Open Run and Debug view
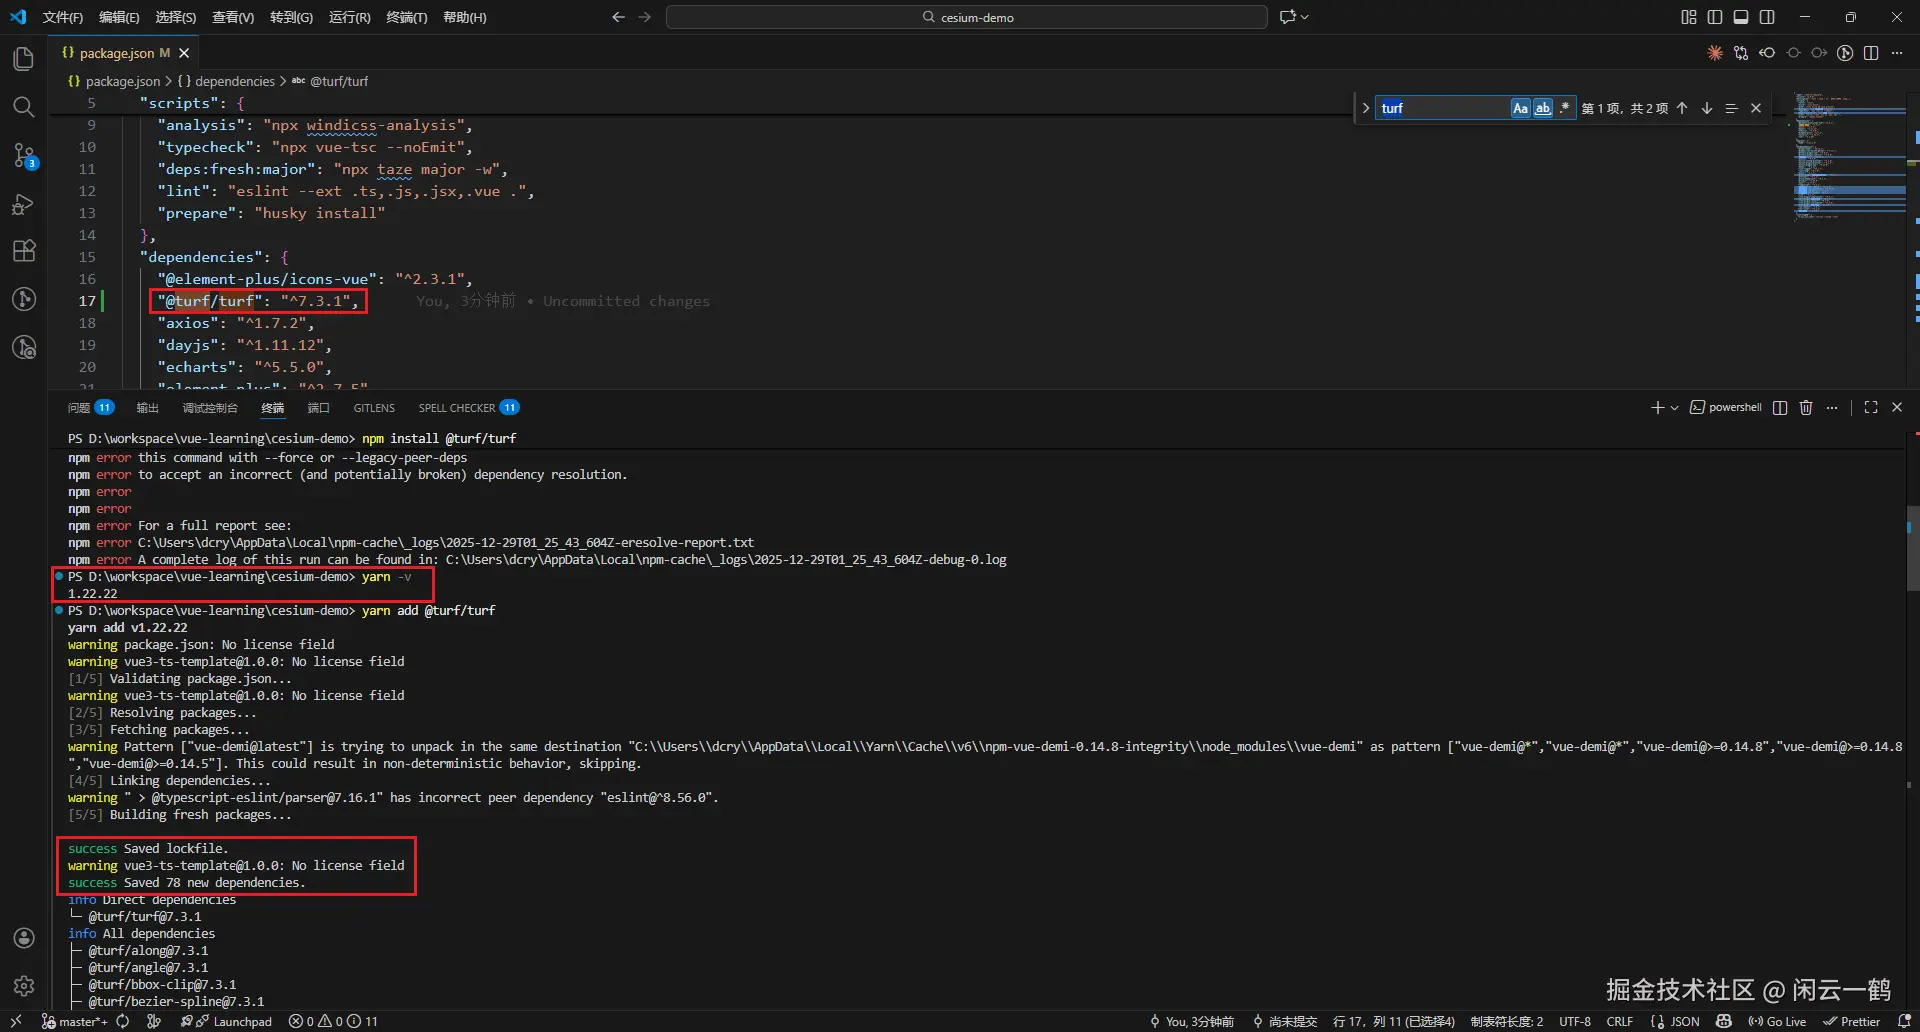1920x1032 pixels. (x=24, y=204)
